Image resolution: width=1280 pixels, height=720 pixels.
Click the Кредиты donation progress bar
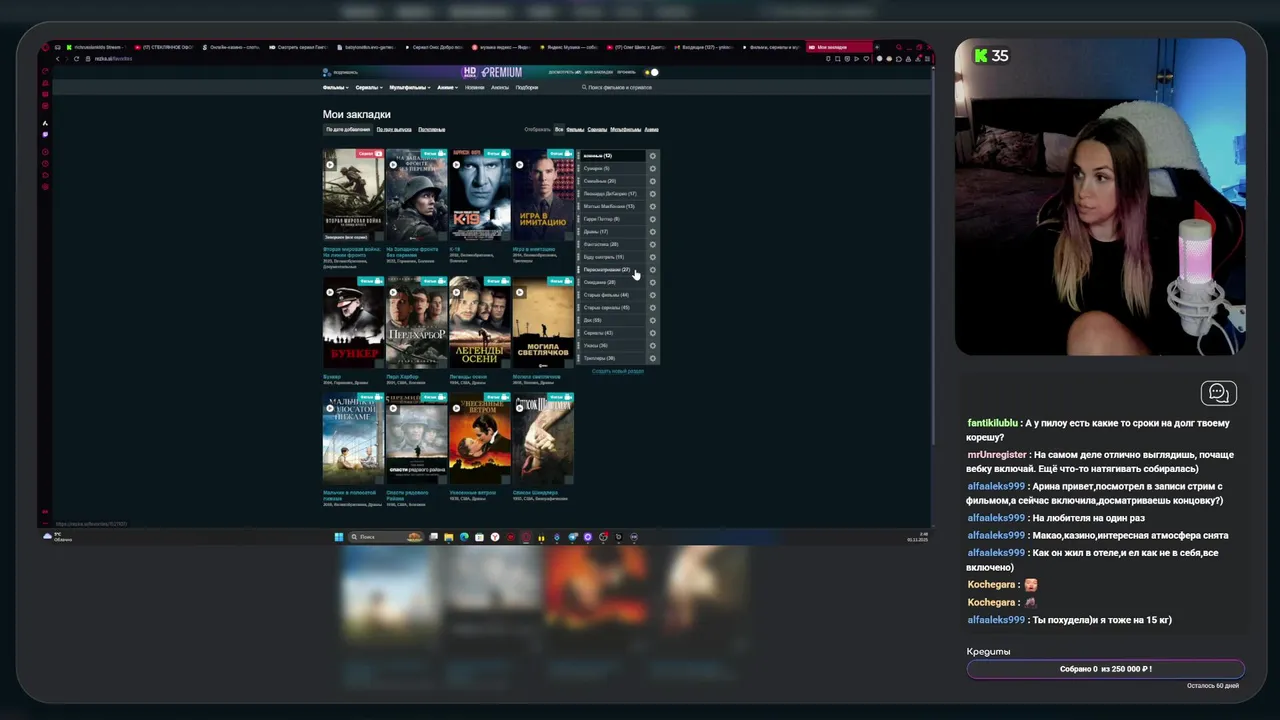[1105, 669]
